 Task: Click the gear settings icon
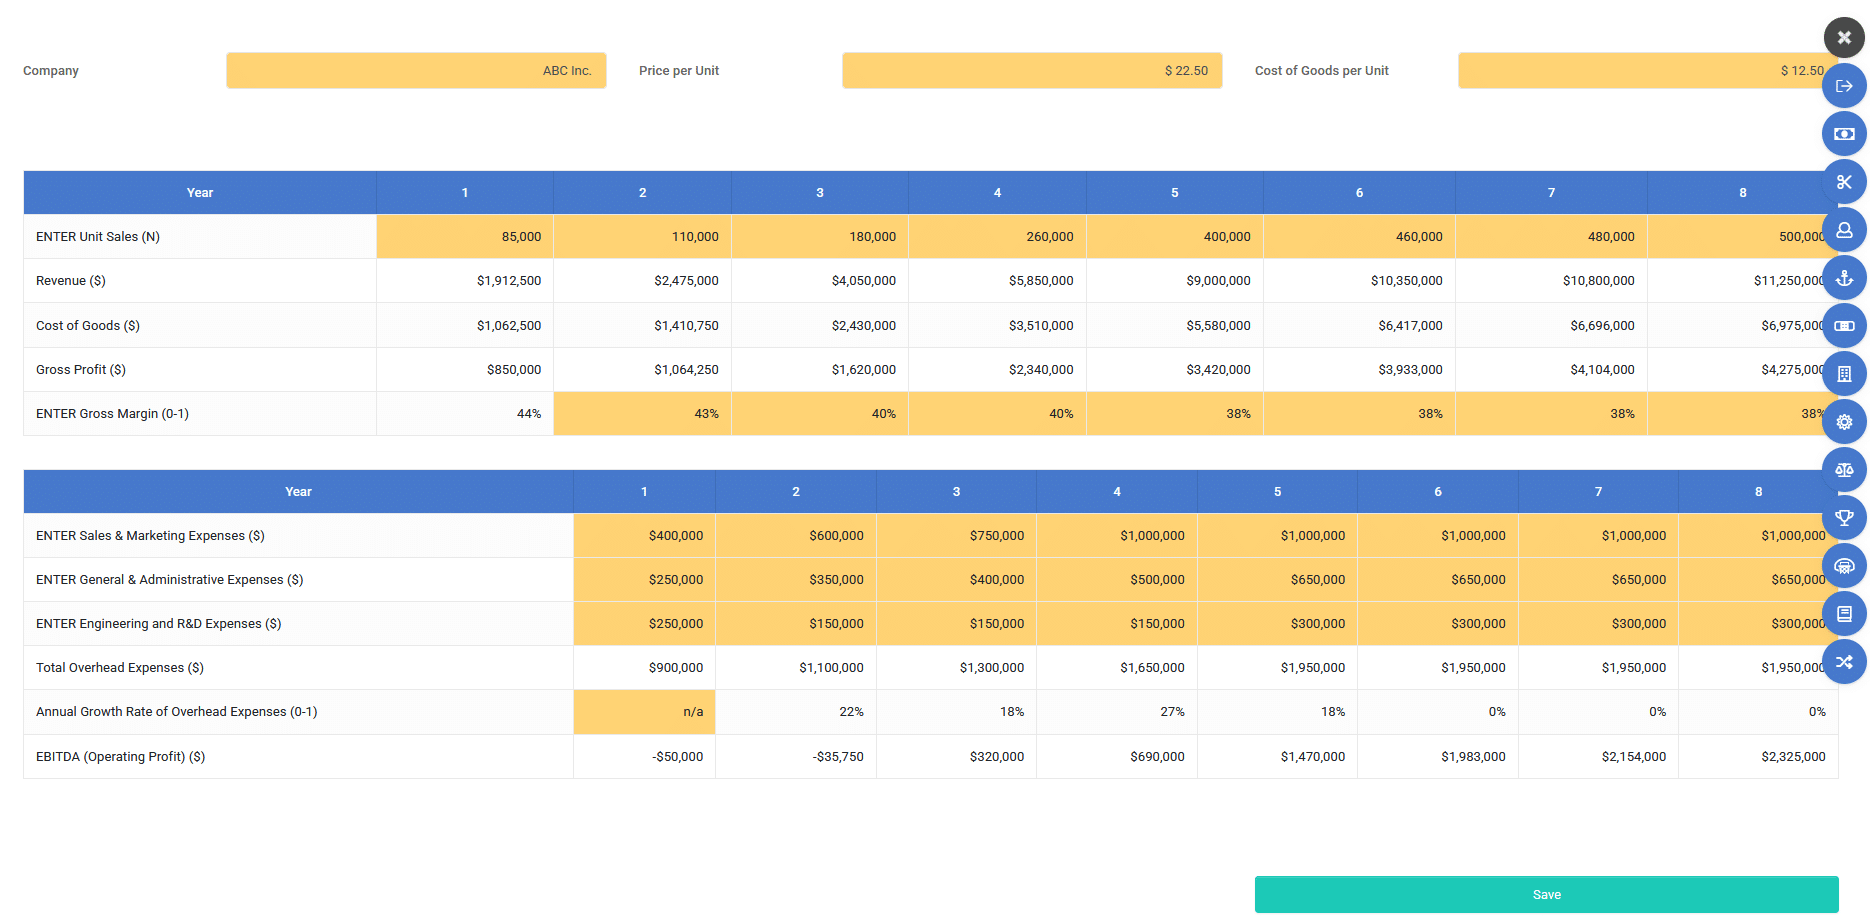[1844, 422]
